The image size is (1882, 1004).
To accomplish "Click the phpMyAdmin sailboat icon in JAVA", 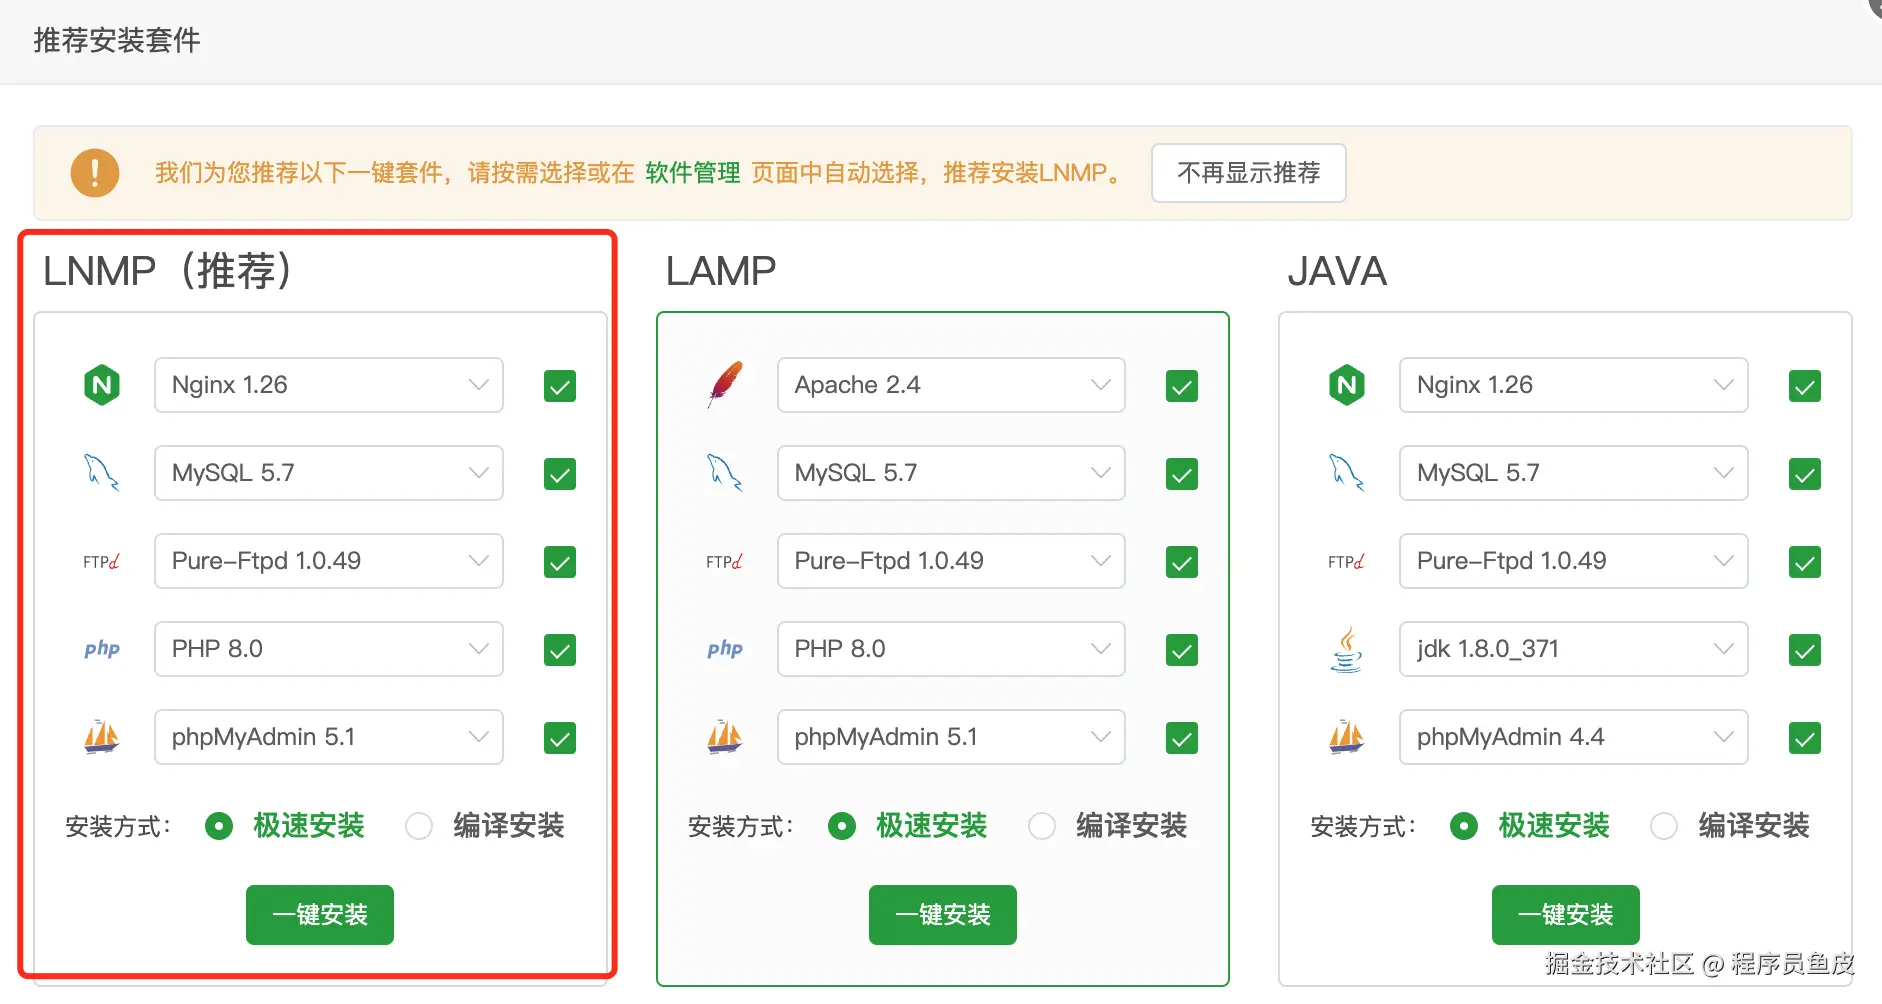I will (x=1347, y=737).
